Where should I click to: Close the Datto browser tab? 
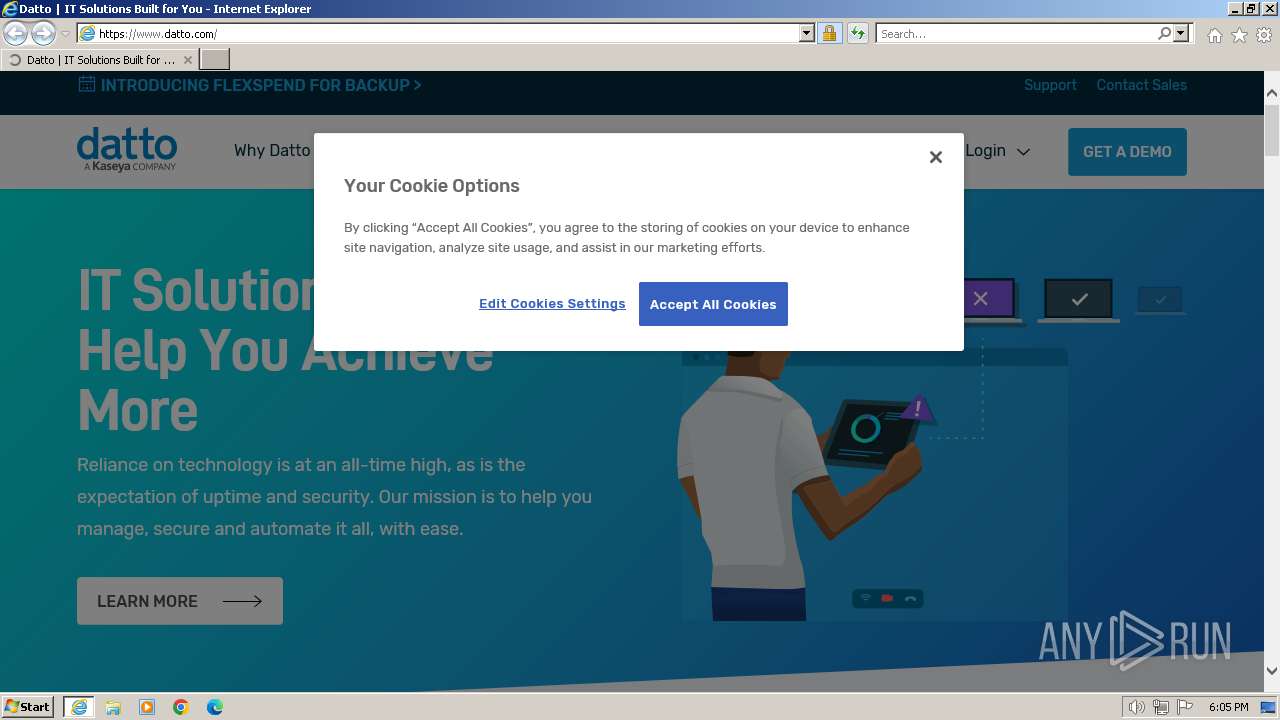pyautogui.click(x=188, y=60)
